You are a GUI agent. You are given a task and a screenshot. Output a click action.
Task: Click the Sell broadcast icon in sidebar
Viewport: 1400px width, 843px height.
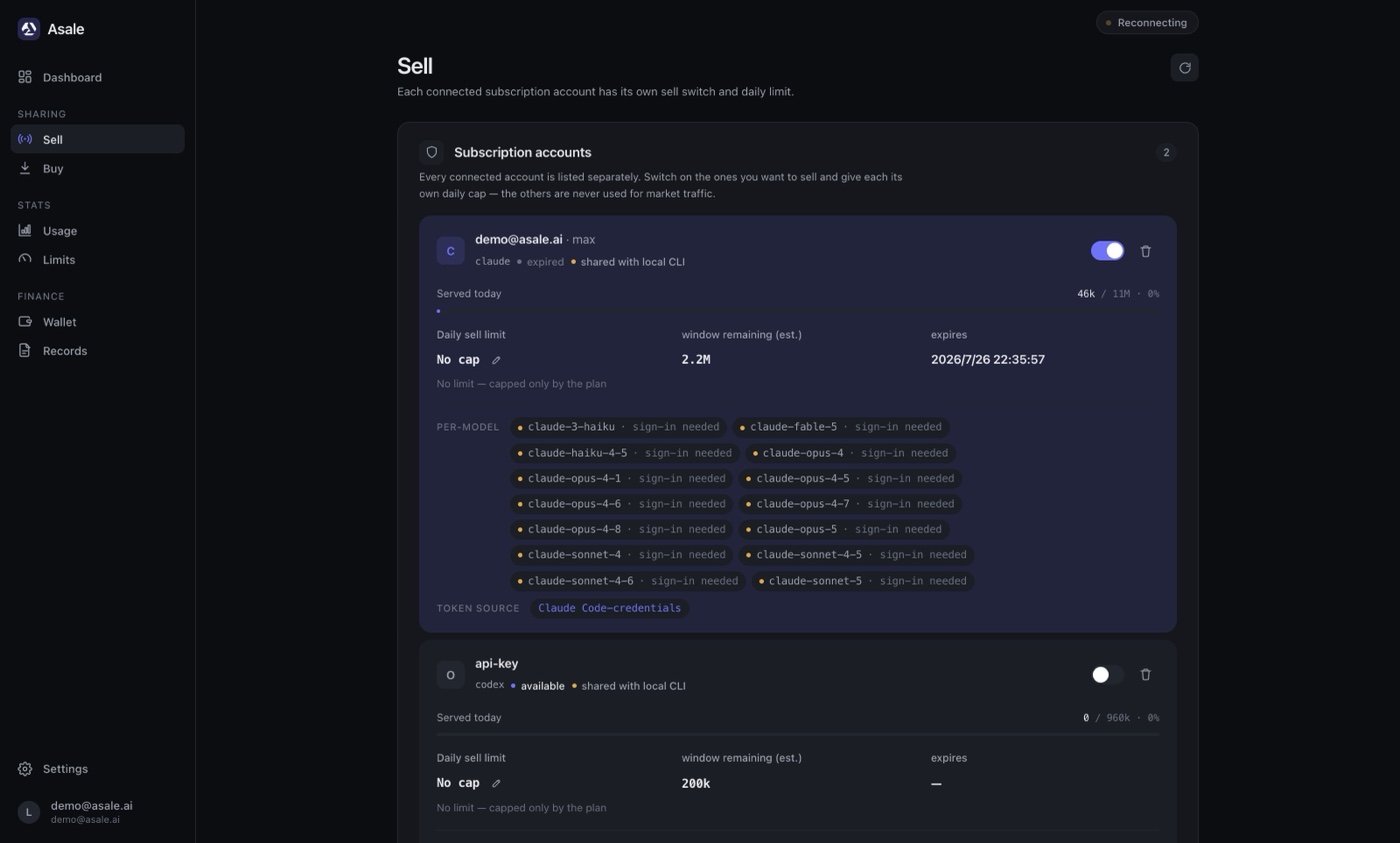(25, 139)
